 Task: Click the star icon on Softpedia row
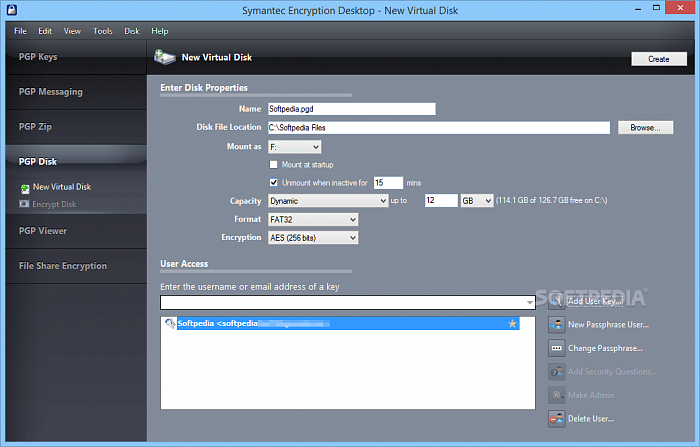pos(513,324)
